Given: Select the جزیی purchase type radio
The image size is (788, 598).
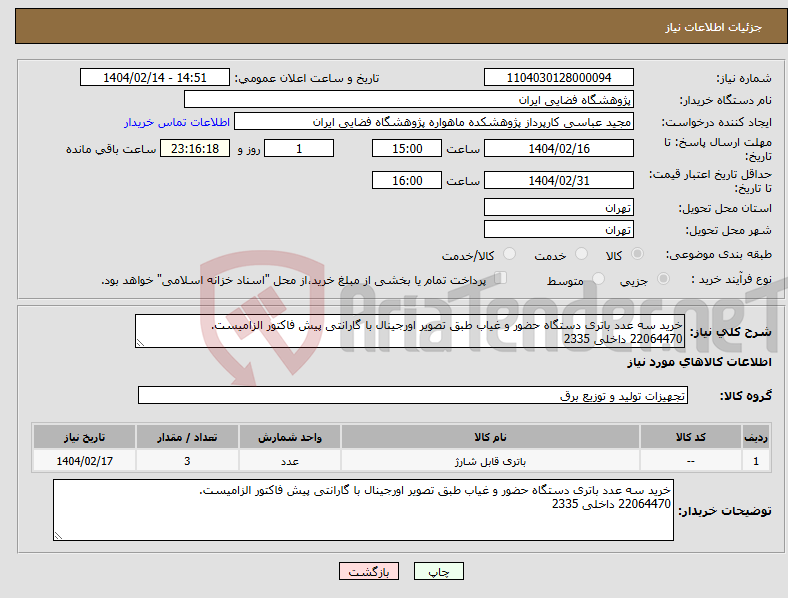Looking at the screenshot, I should click(x=663, y=279).
